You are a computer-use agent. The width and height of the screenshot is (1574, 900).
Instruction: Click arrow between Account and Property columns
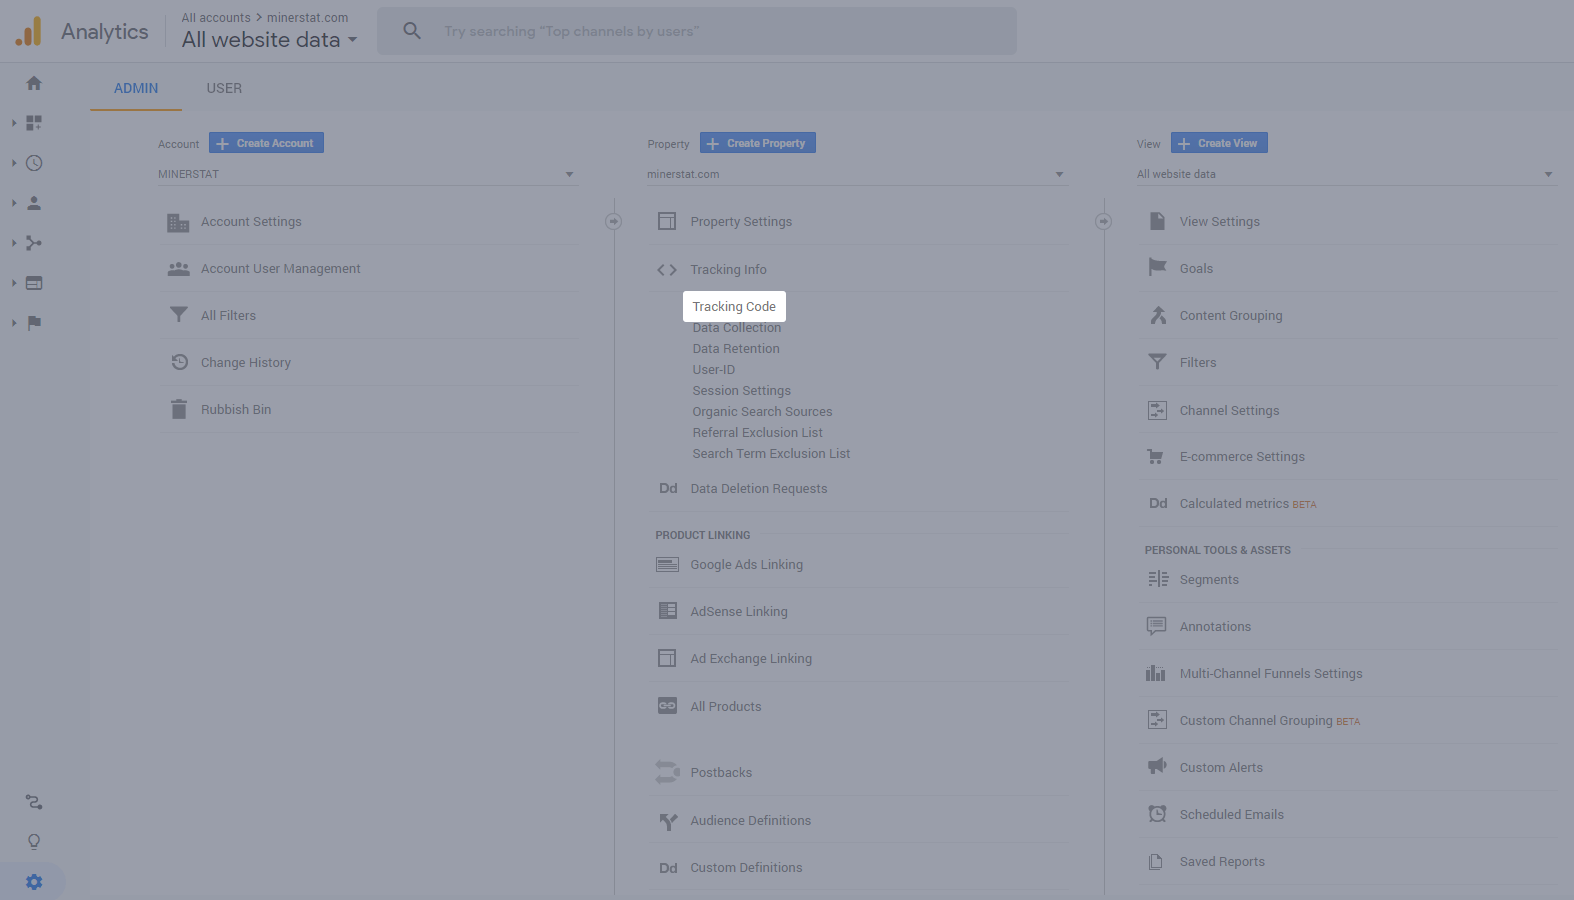pos(614,221)
